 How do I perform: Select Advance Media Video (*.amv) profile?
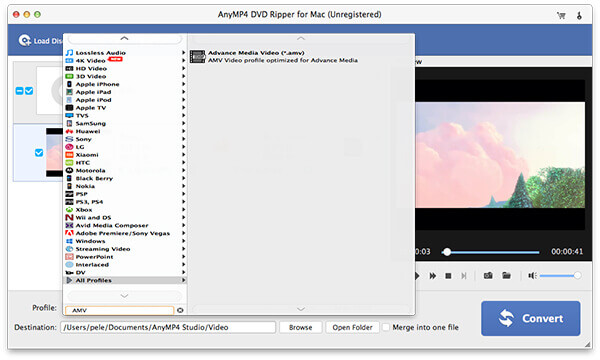[302, 57]
